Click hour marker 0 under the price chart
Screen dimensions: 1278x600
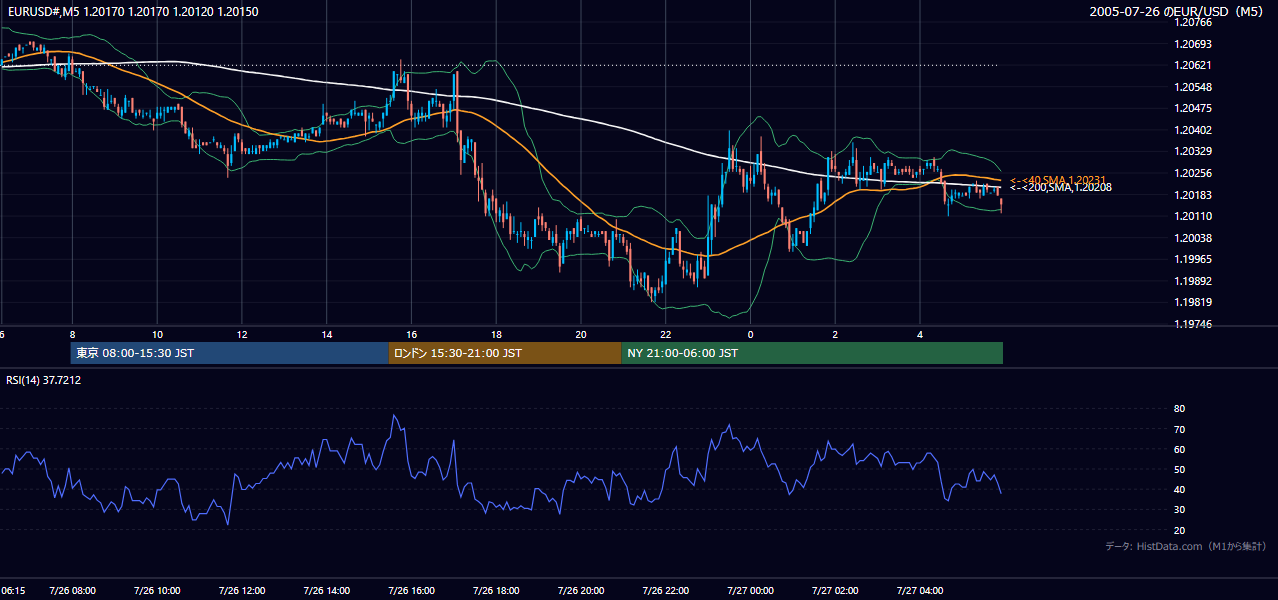750,334
